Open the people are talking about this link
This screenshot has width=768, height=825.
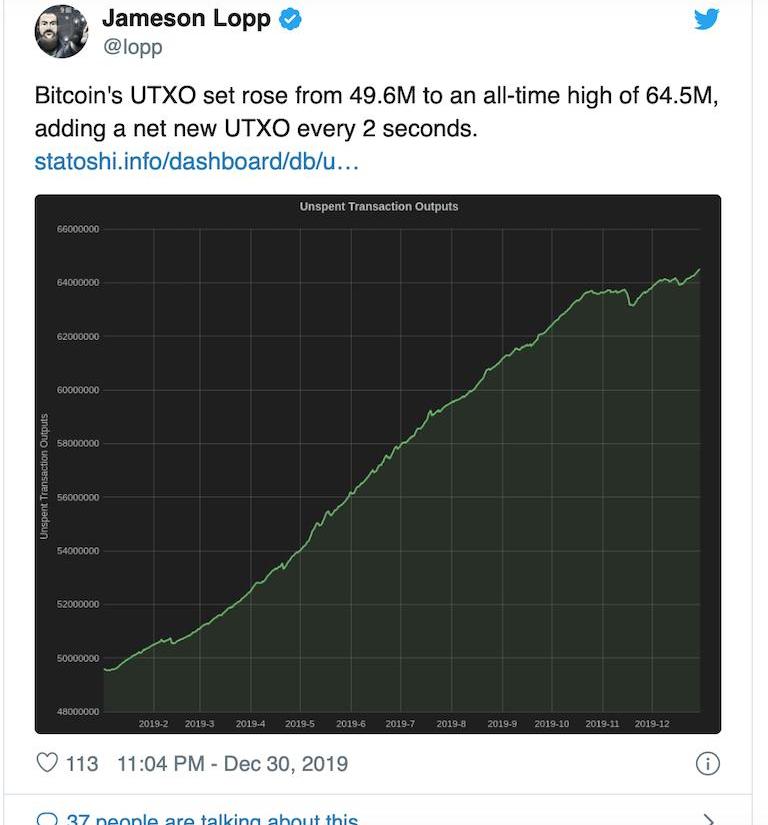coord(210,820)
